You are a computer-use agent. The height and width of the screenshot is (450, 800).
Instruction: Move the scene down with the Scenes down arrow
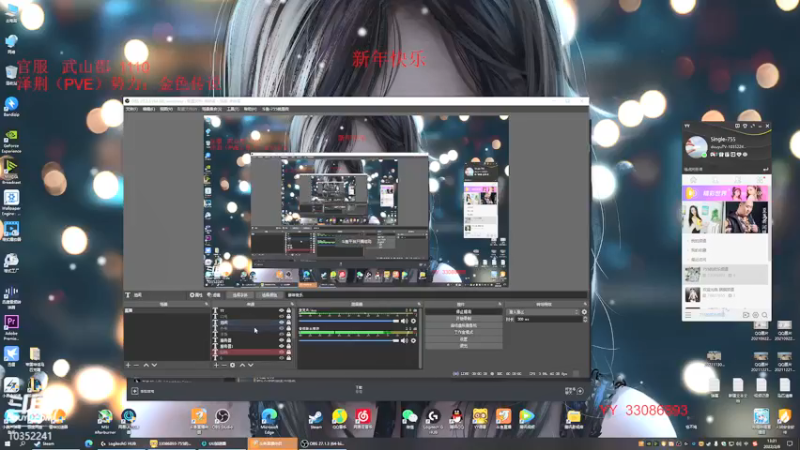pos(155,365)
